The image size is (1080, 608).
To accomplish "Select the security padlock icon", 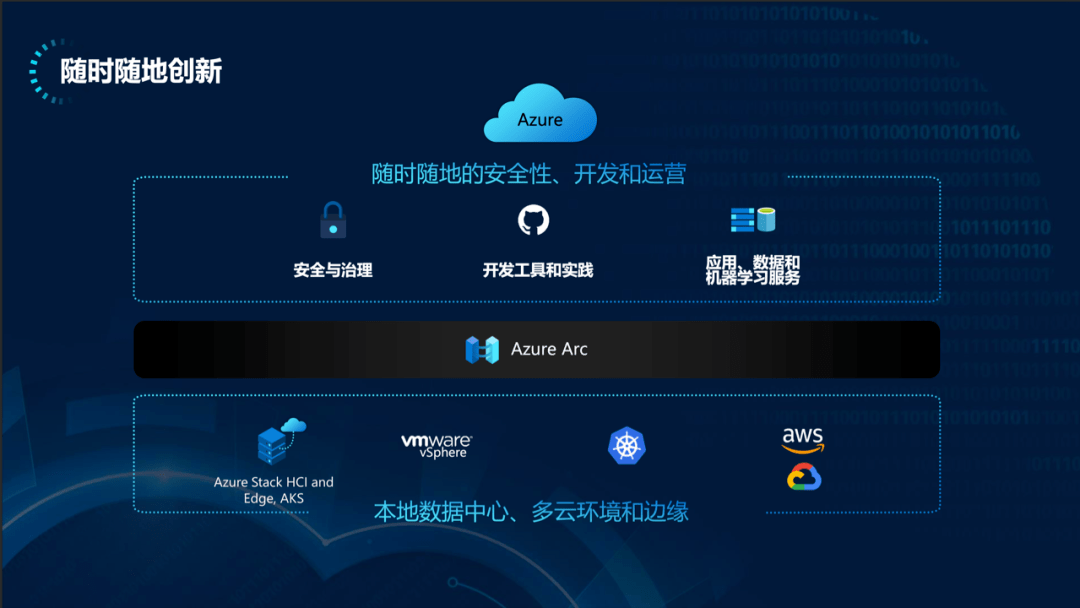I will [333, 220].
